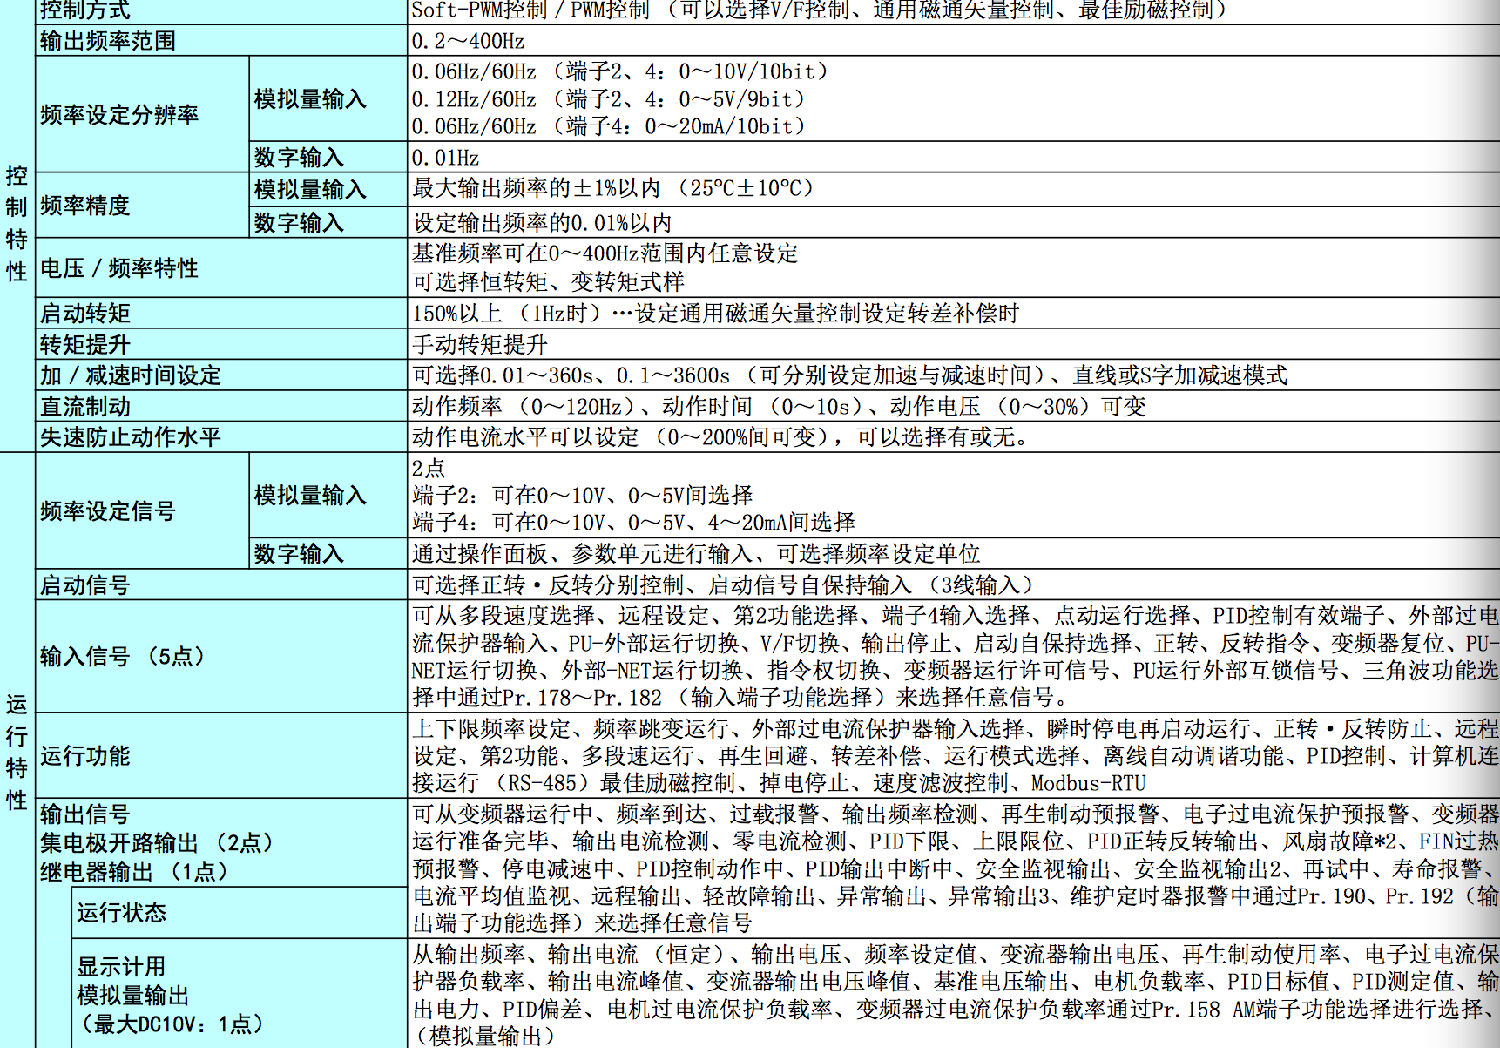Click the 2点 text in signal row
The height and width of the screenshot is (1048, 1500).
point(428,468)
